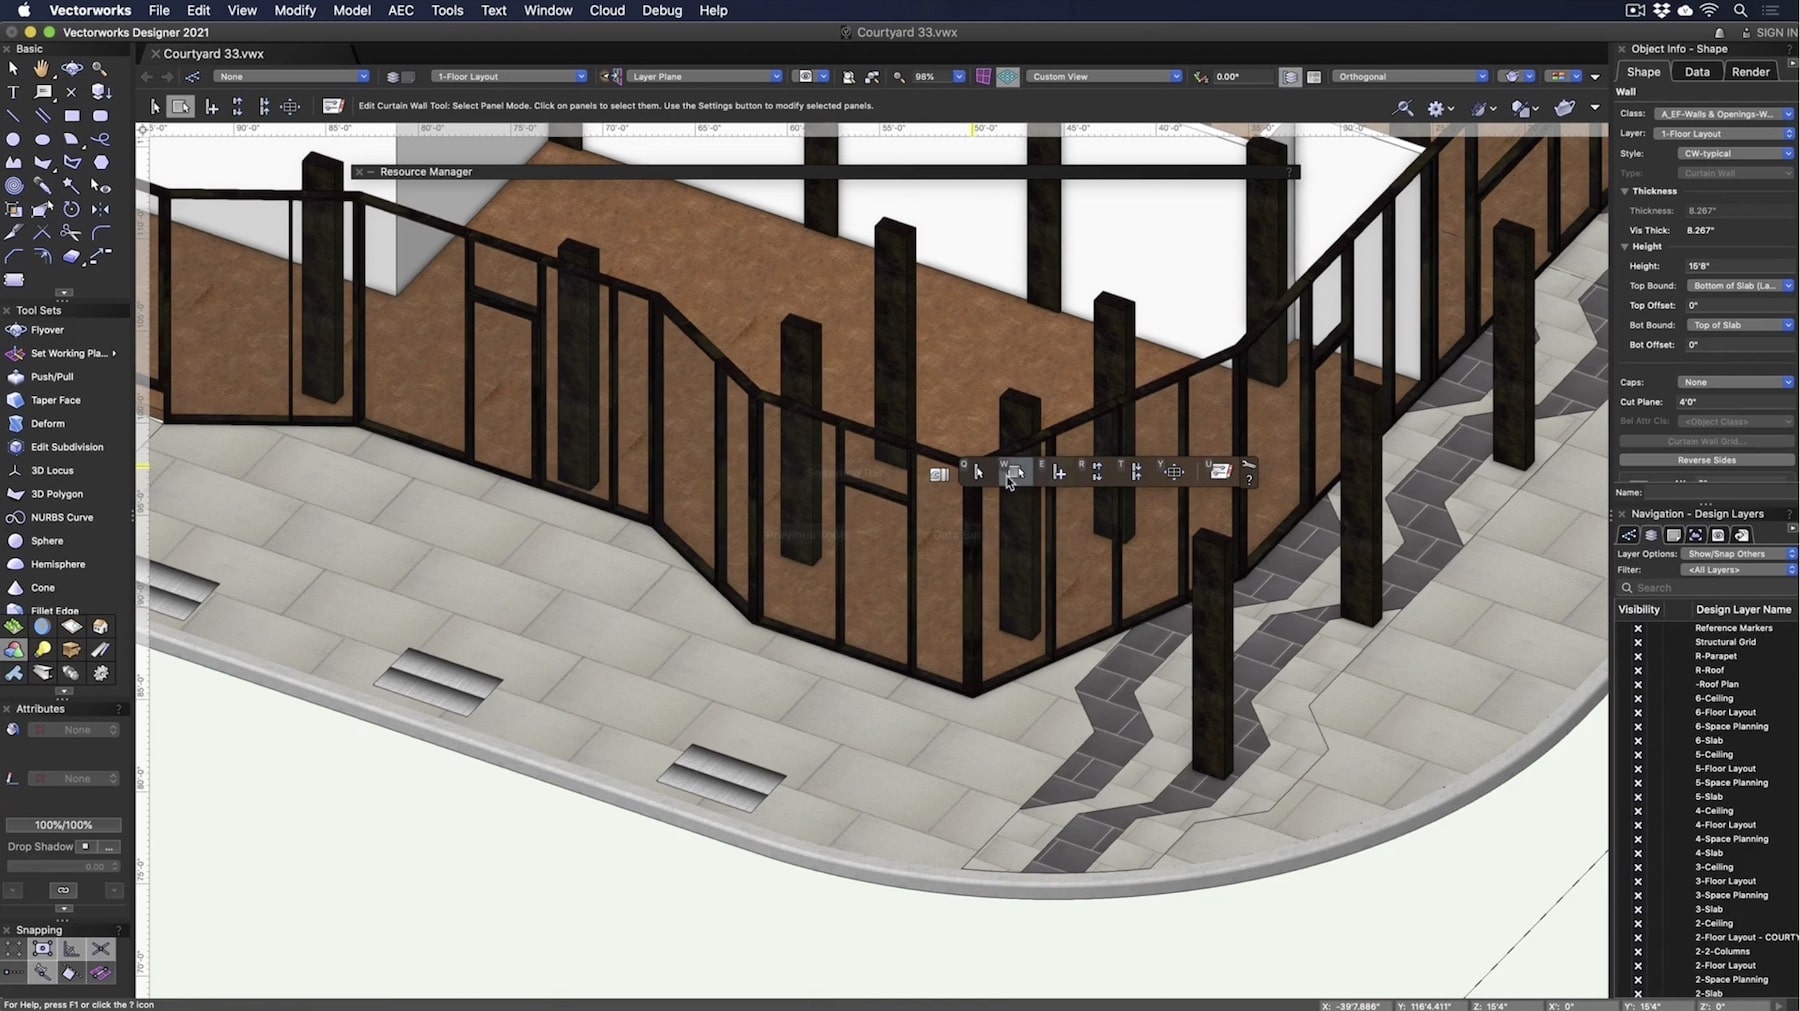Choose the Text tool
1800x1011 pixels.
tap(13, 92)
